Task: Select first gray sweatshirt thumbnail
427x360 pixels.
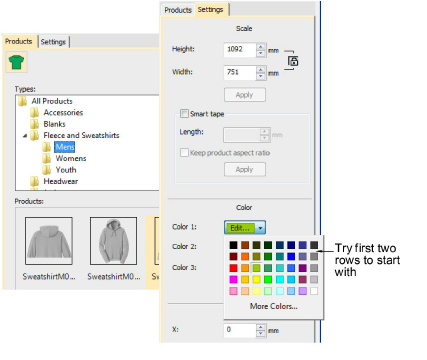Action: click(x=49, y=241)
